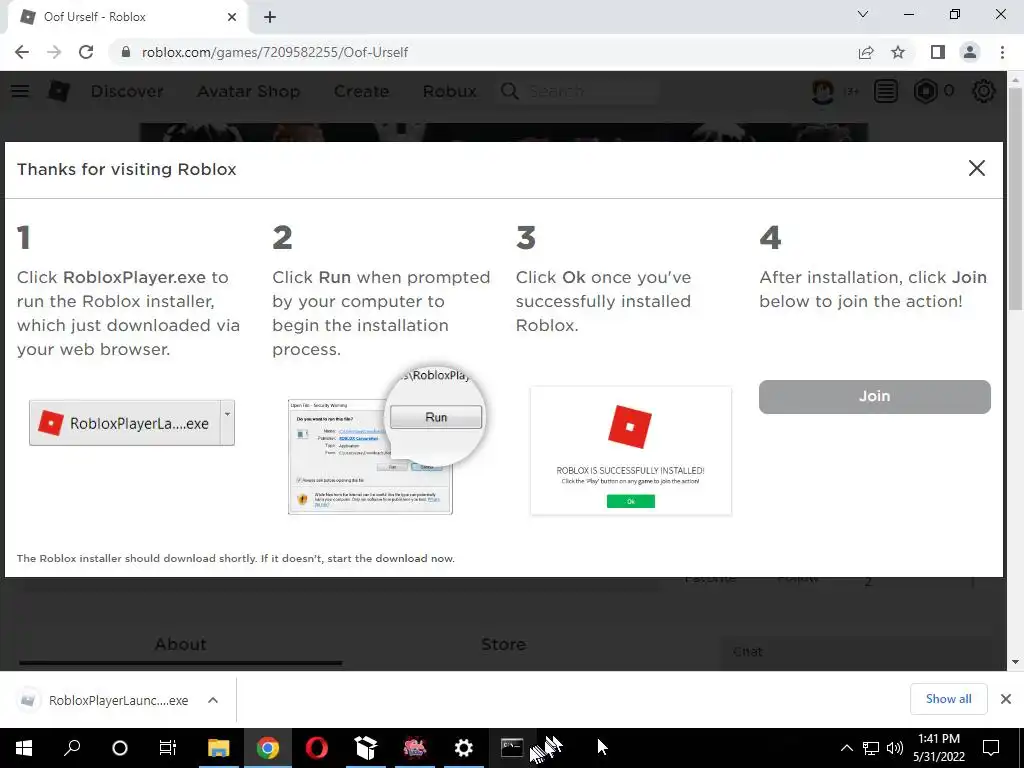Click the scroll down arrow of the page
The width and height of the screenshot is (1024, 768).
pos(1015,662)
